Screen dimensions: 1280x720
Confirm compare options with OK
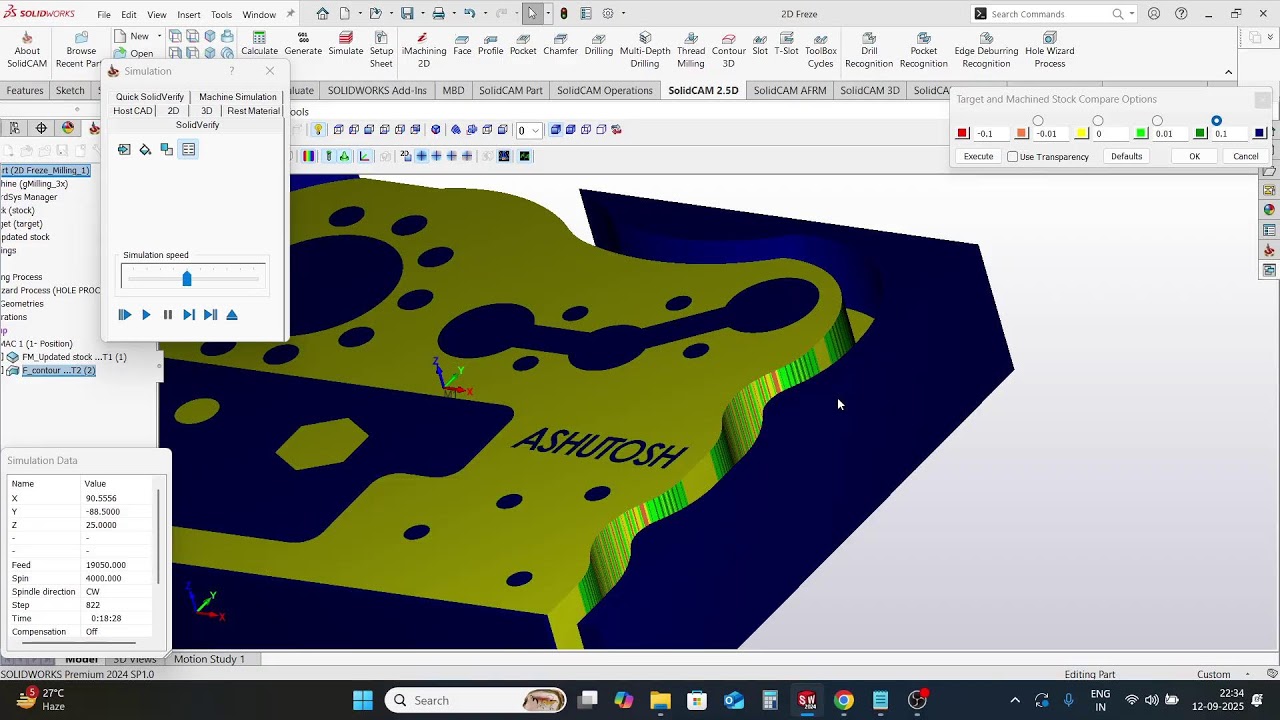click(x=1194, y=156)
